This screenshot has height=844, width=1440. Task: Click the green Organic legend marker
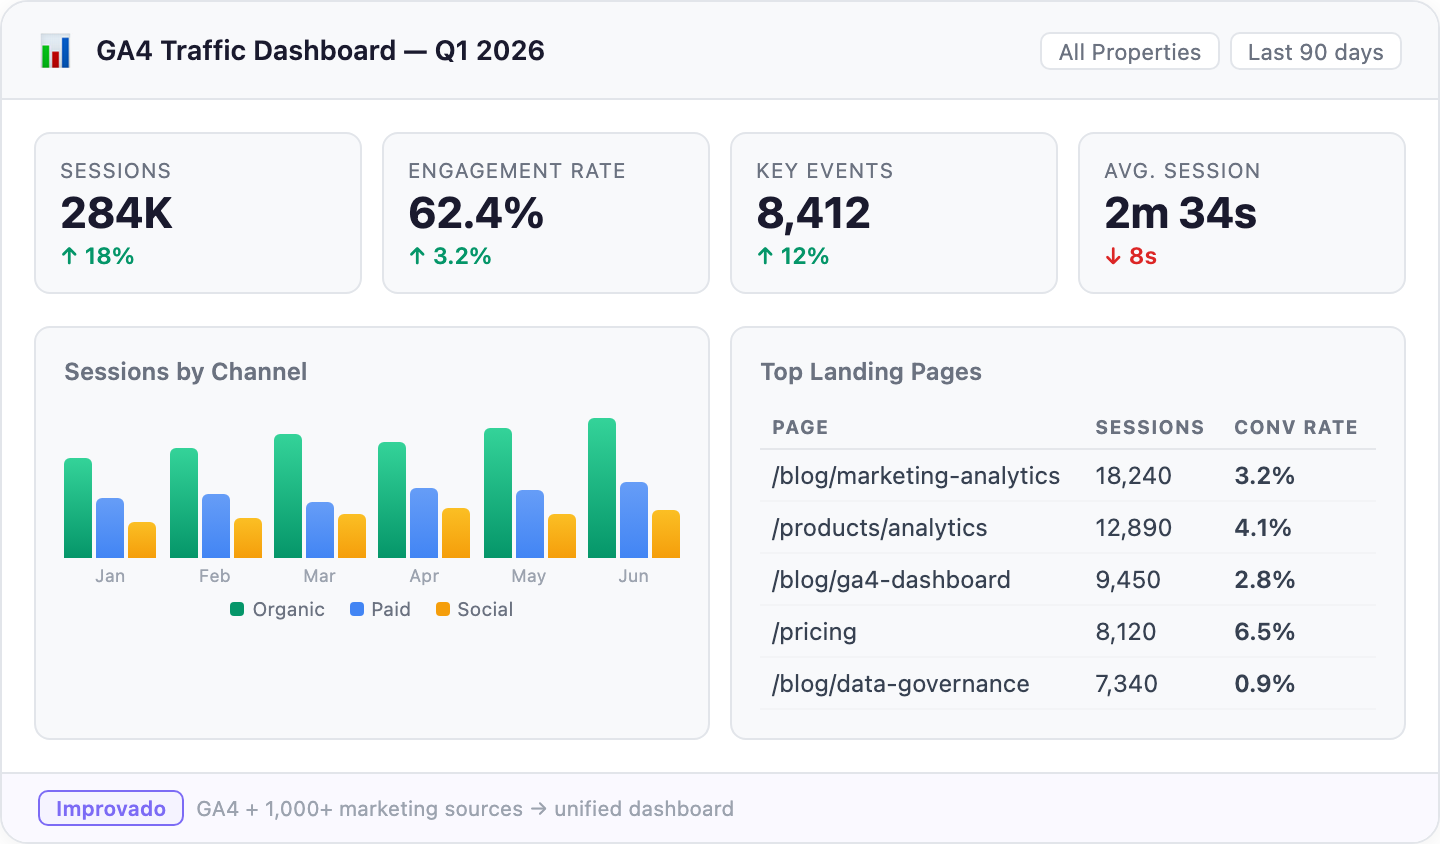236,609
